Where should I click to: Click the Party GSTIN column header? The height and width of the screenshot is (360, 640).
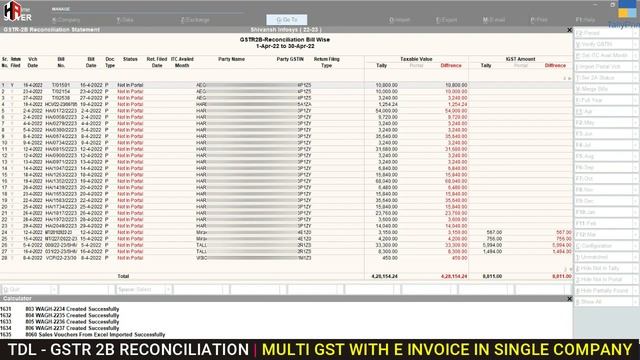tap(290, 59)
